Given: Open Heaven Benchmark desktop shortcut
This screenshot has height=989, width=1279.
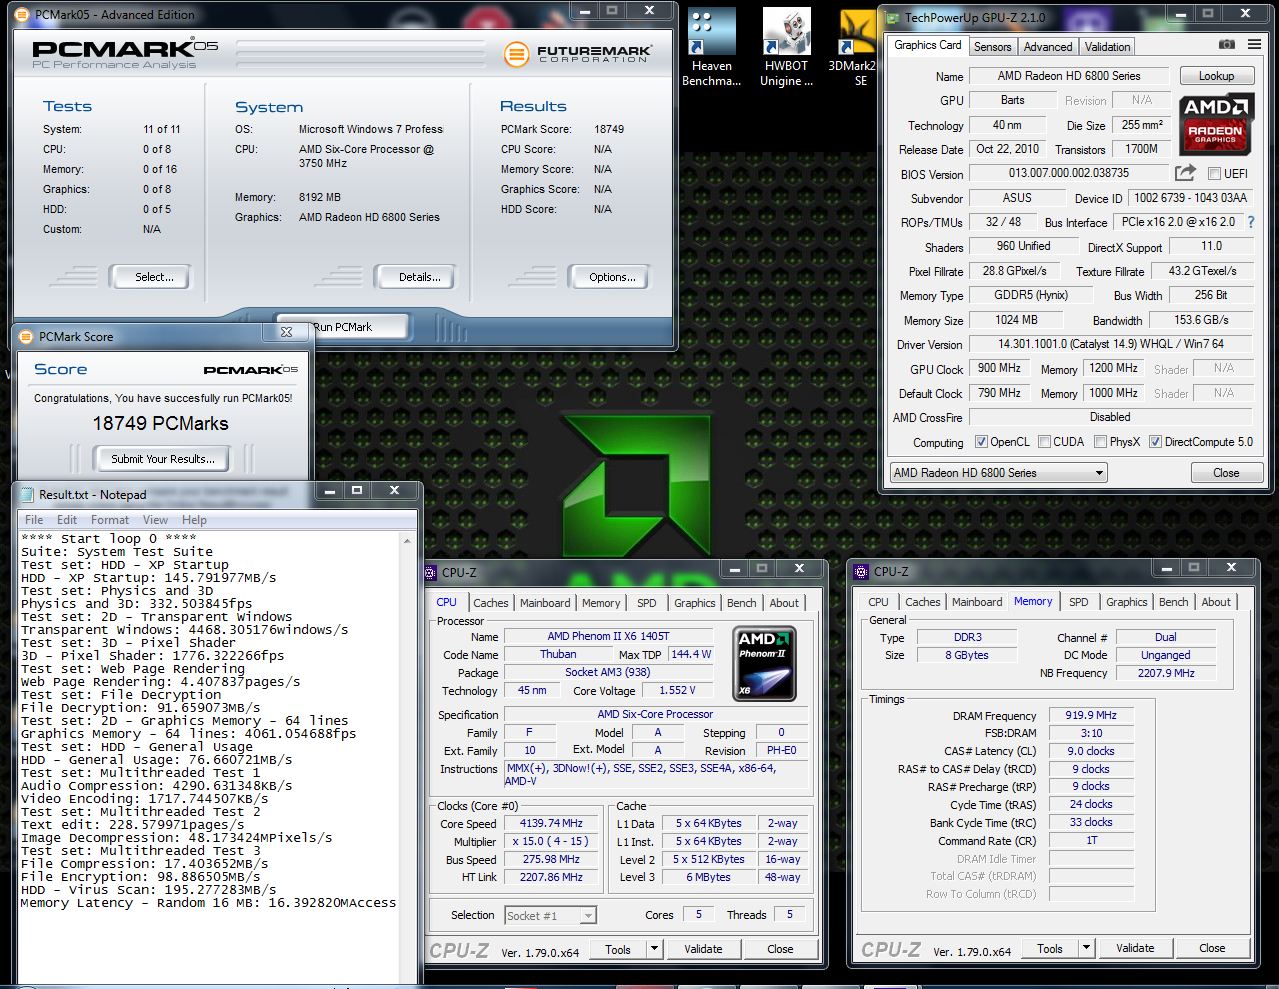Looking at the screenshot, I should 711,47.
